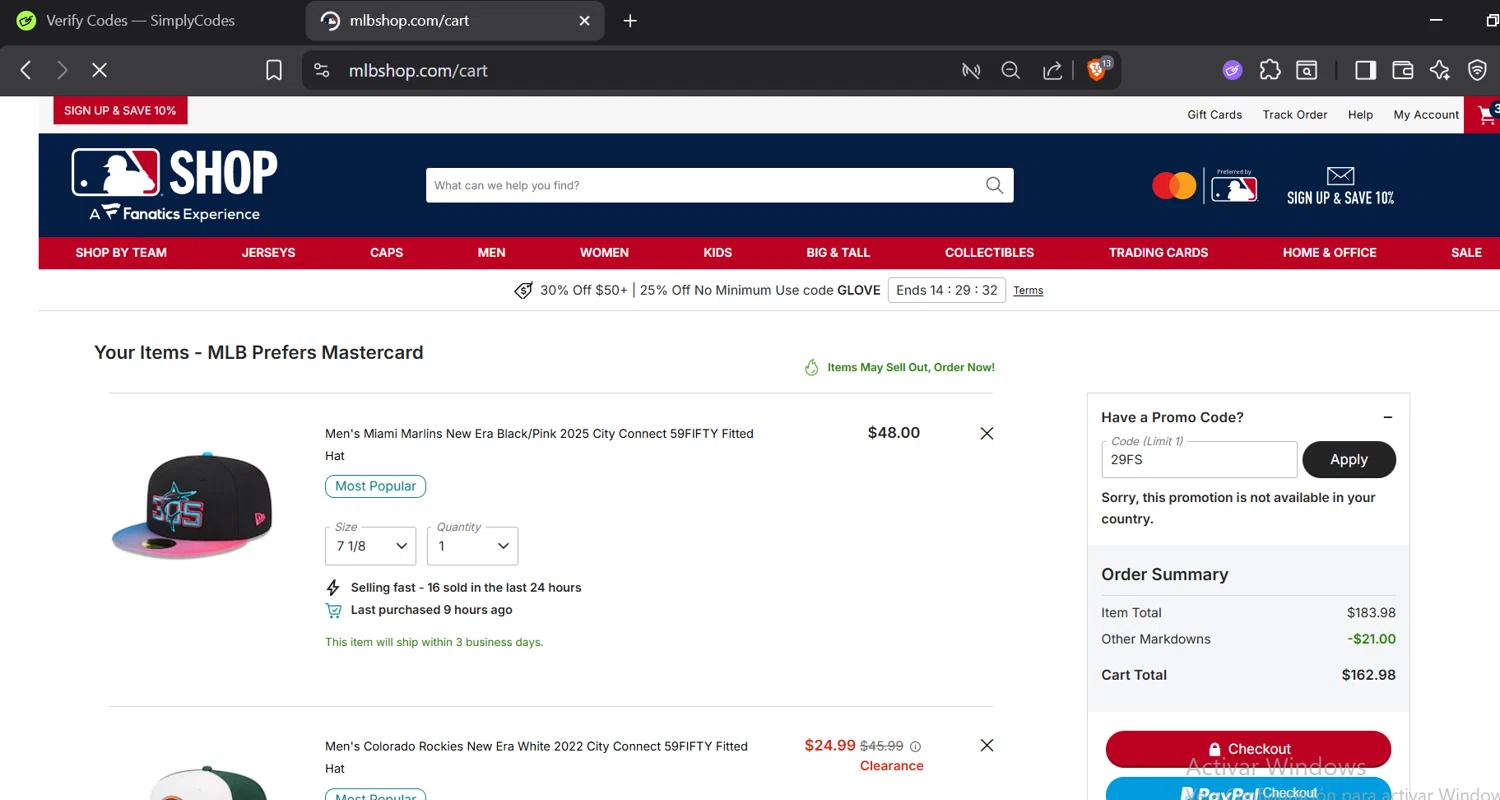
Task: Open the Gift Cards link
Action: [1214, 115]
